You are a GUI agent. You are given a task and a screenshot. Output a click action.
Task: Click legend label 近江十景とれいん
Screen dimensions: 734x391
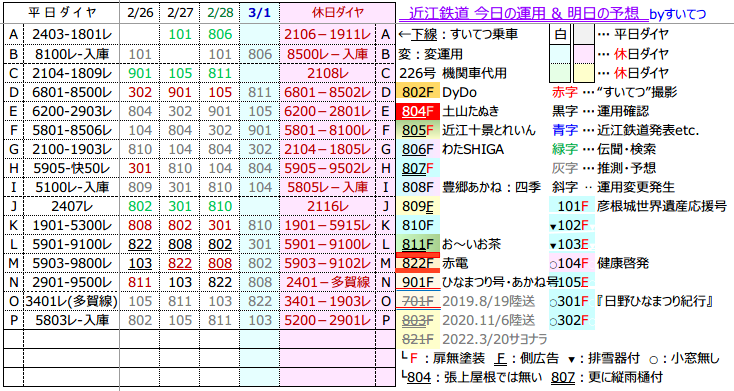point(489,130)
